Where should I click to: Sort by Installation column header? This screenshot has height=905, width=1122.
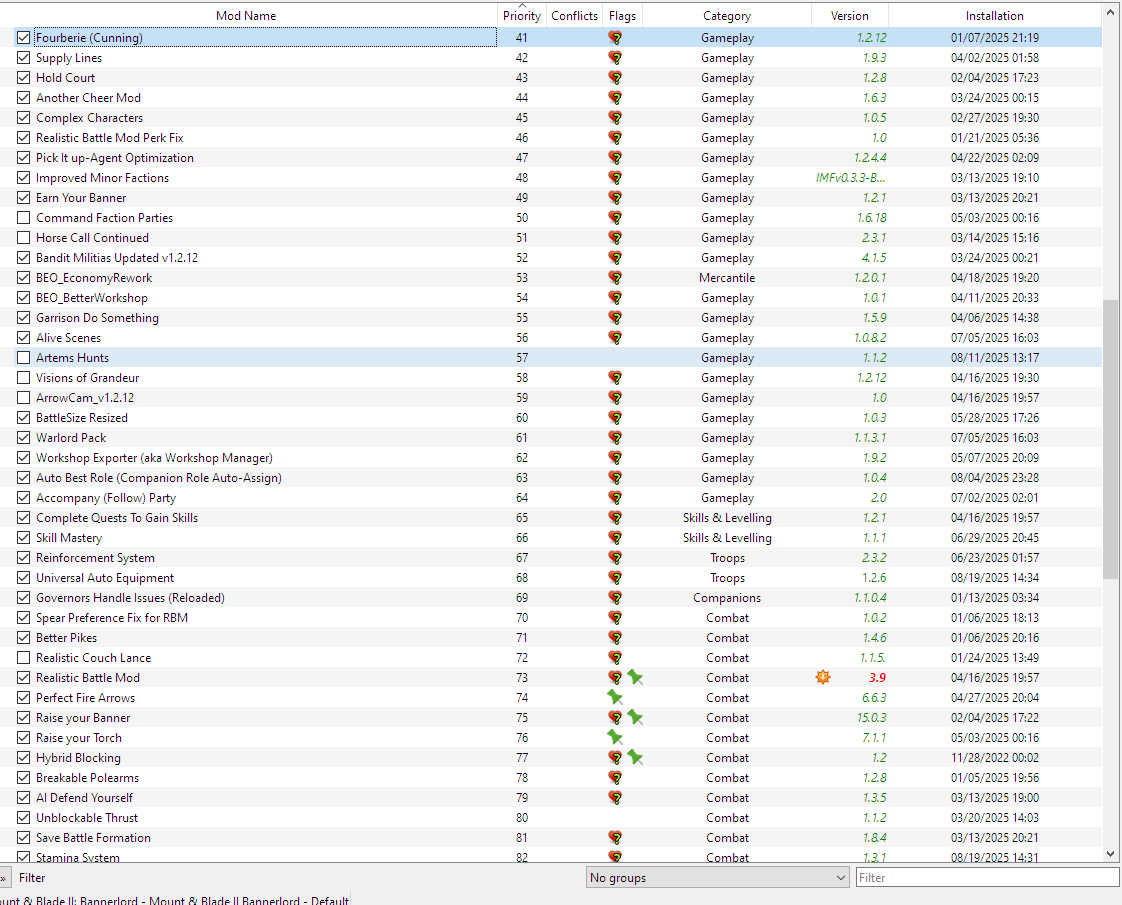pyautogui.click(x=995, y=16)
